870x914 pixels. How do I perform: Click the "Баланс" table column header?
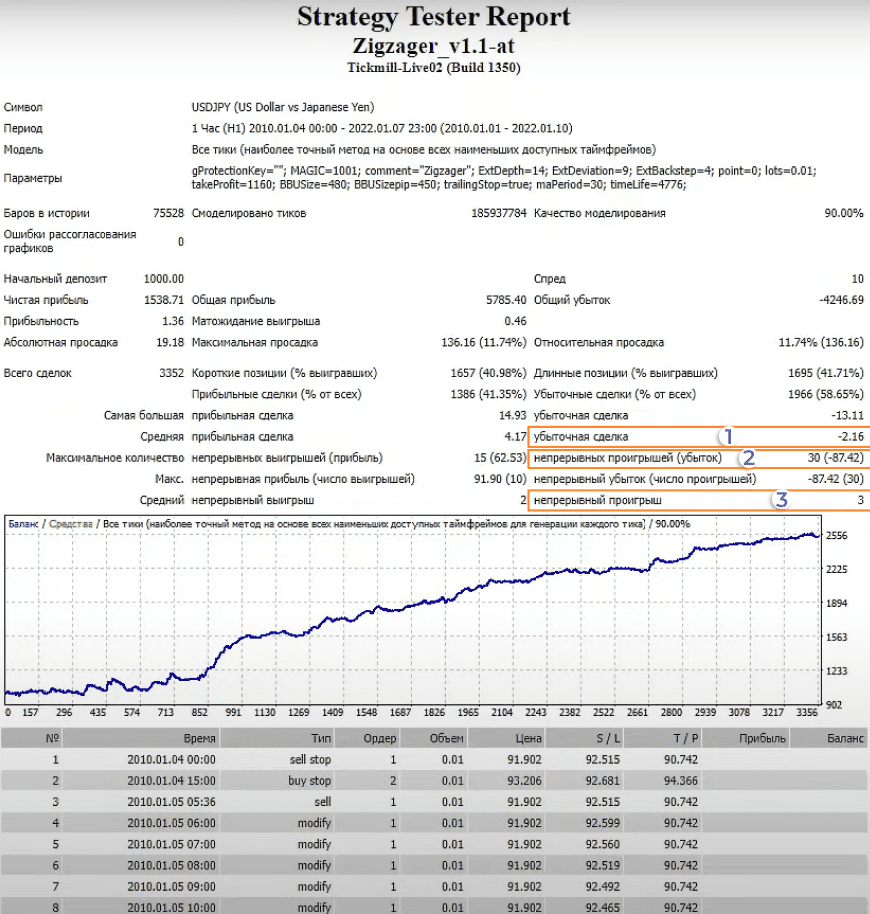(842, 738)
